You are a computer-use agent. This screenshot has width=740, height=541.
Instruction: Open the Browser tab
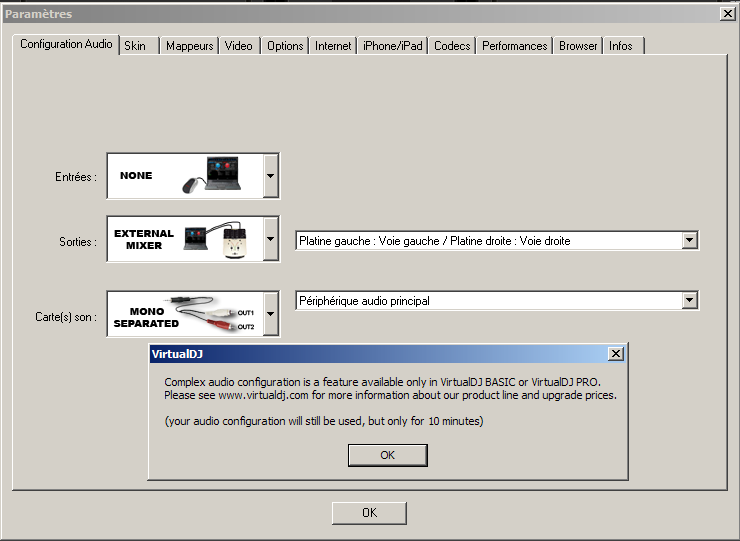coord(578,46)
